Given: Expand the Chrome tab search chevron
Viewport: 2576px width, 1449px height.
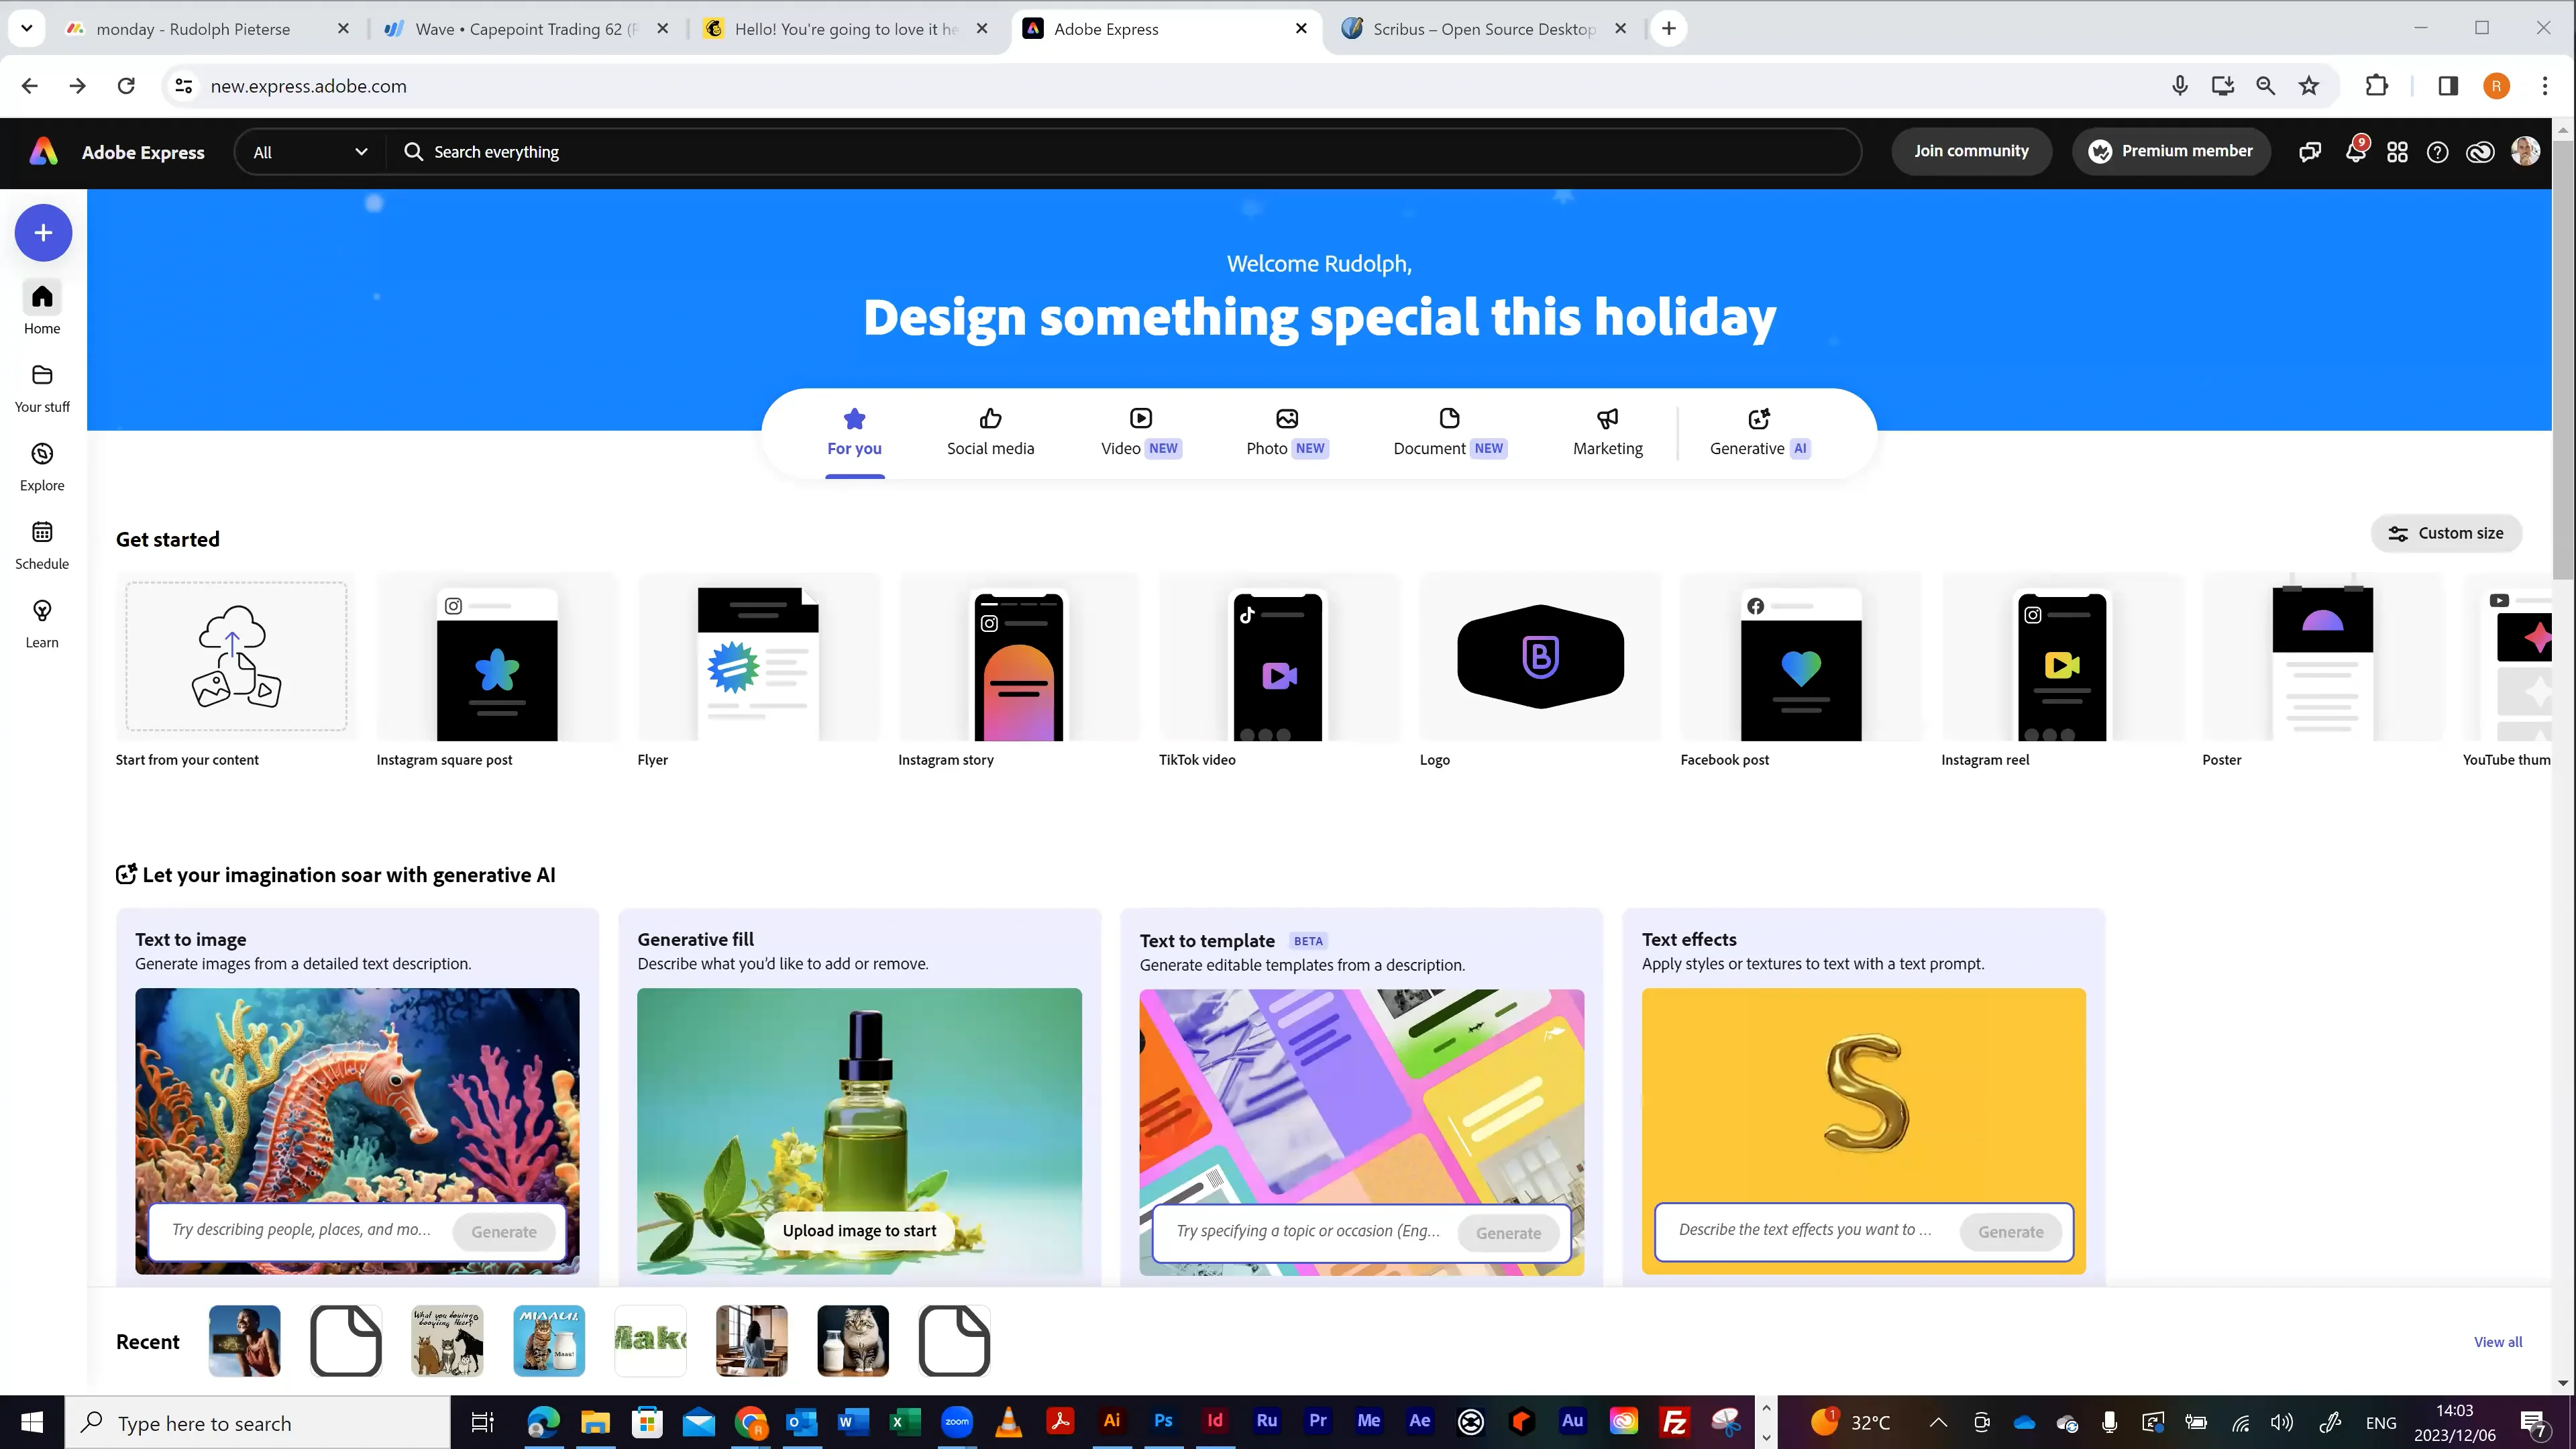Looking at the screenshot, I should (27, 28).
